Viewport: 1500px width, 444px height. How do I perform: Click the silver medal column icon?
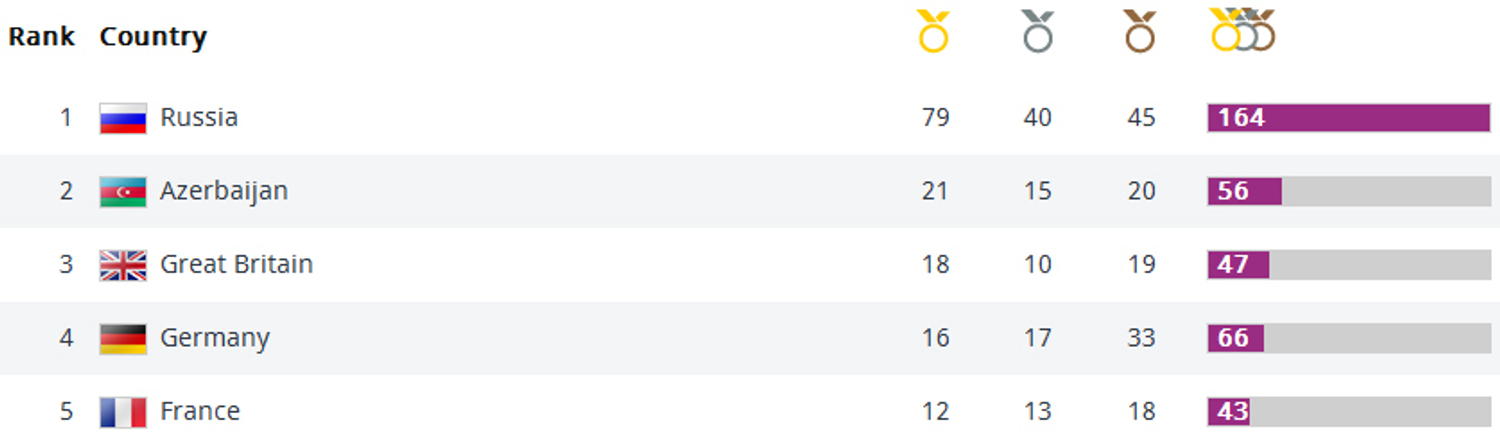pyautogui.click(x=1038, y=31)
